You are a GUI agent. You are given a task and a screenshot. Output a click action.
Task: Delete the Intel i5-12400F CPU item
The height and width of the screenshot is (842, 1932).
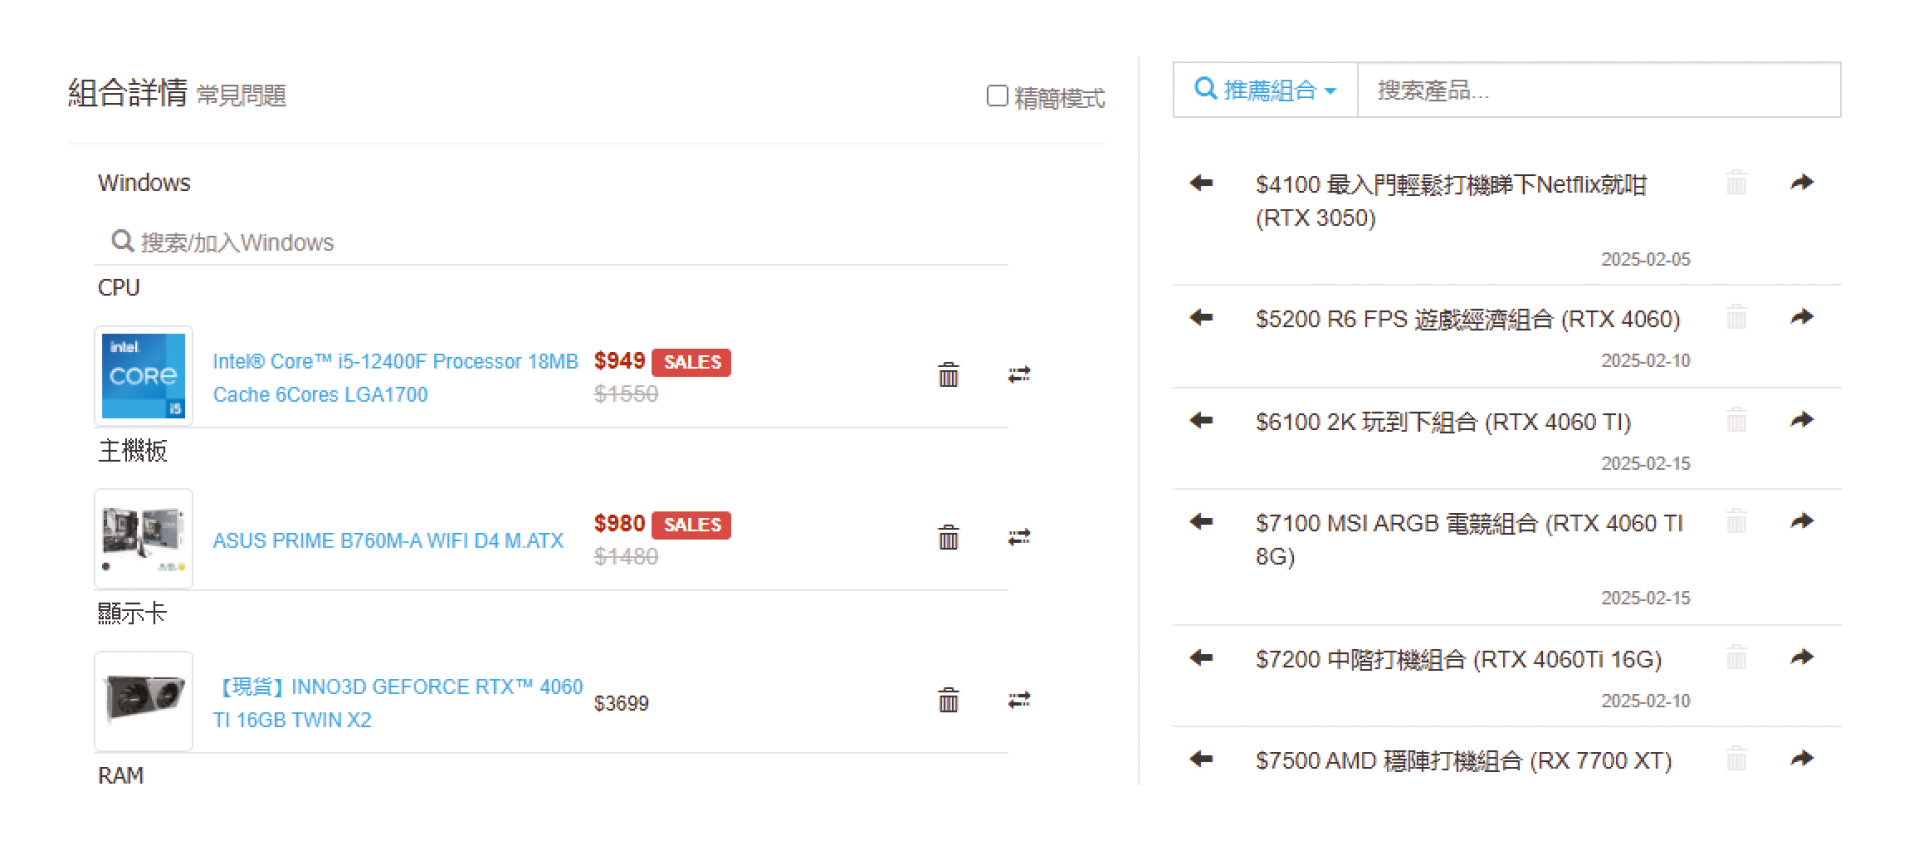pos(948,375)
